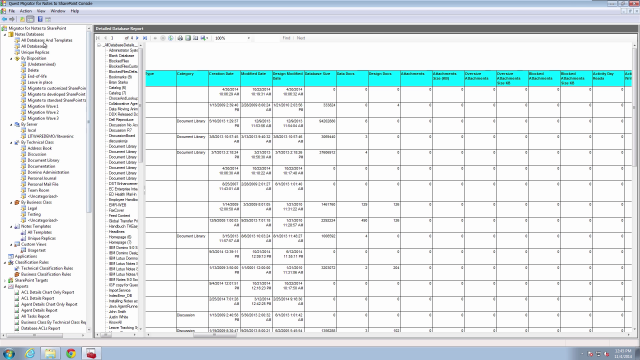Click Justin White in the document map
Viewport: 640px width, 360px height.
pyautogui.click(x=118, y=317)
